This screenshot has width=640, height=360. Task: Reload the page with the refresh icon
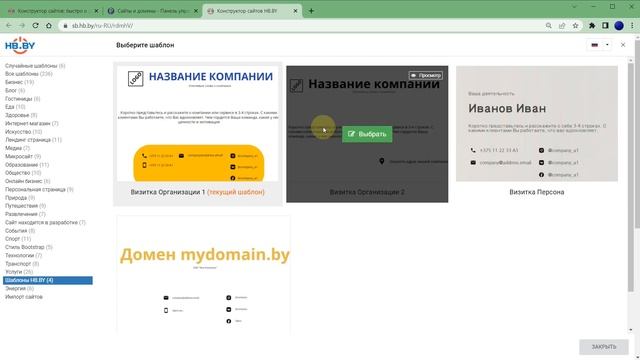coord(36,25)
